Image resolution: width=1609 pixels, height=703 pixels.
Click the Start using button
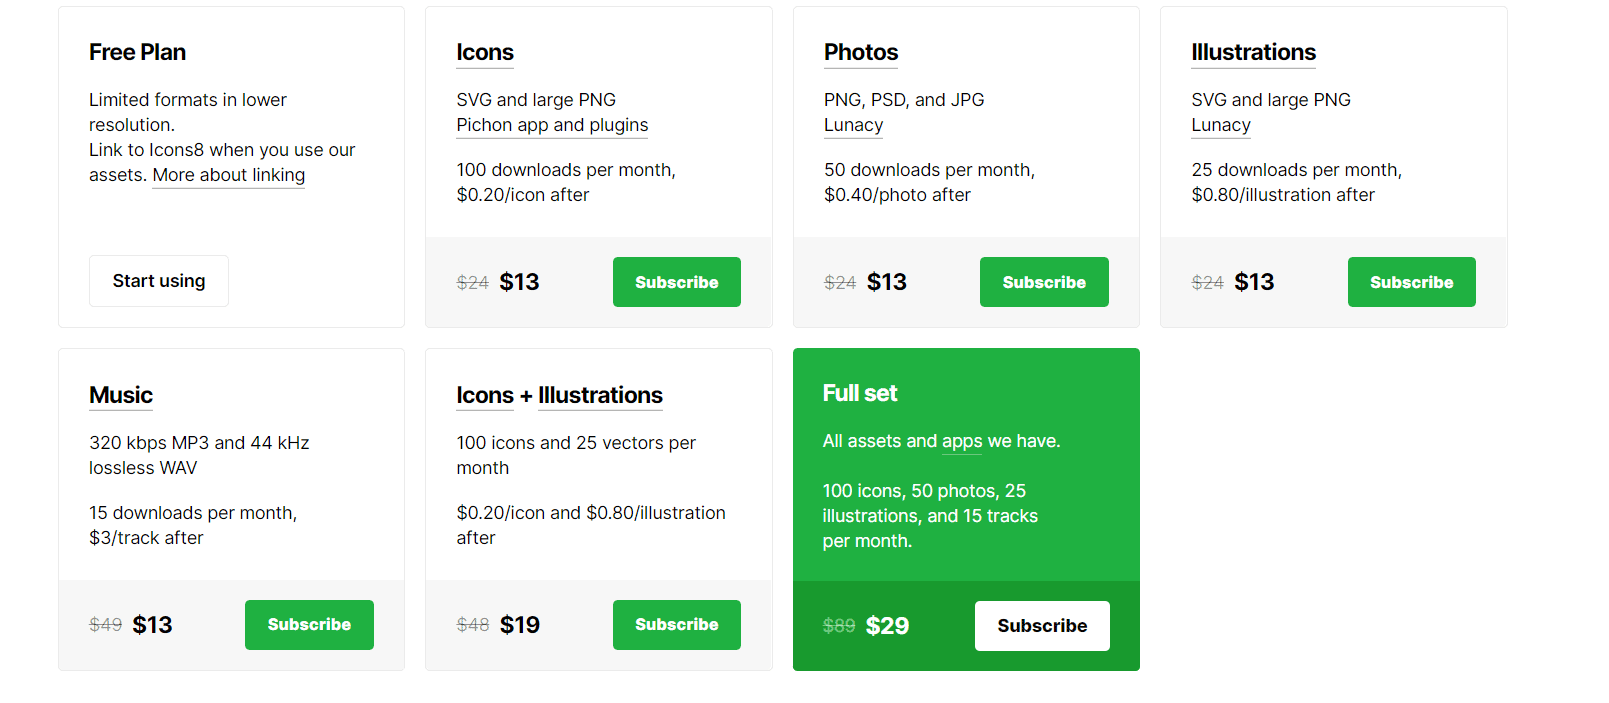point(158,281)
